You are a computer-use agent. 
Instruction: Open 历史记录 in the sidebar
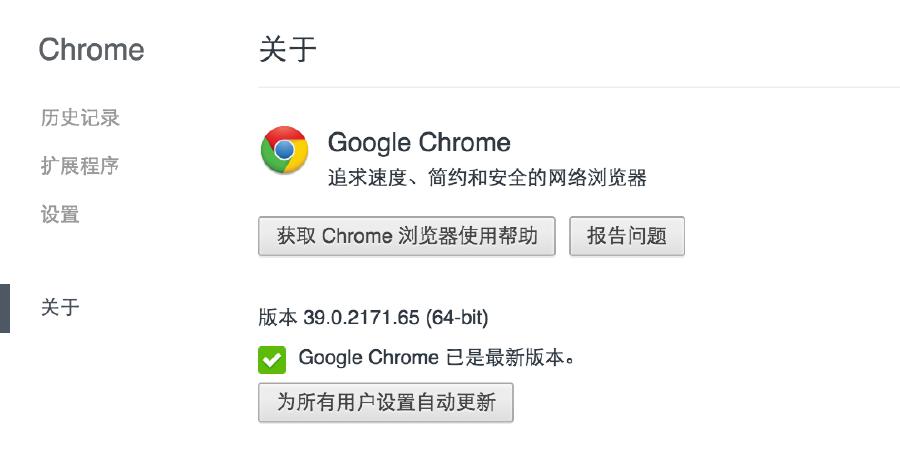coord(80,118)
